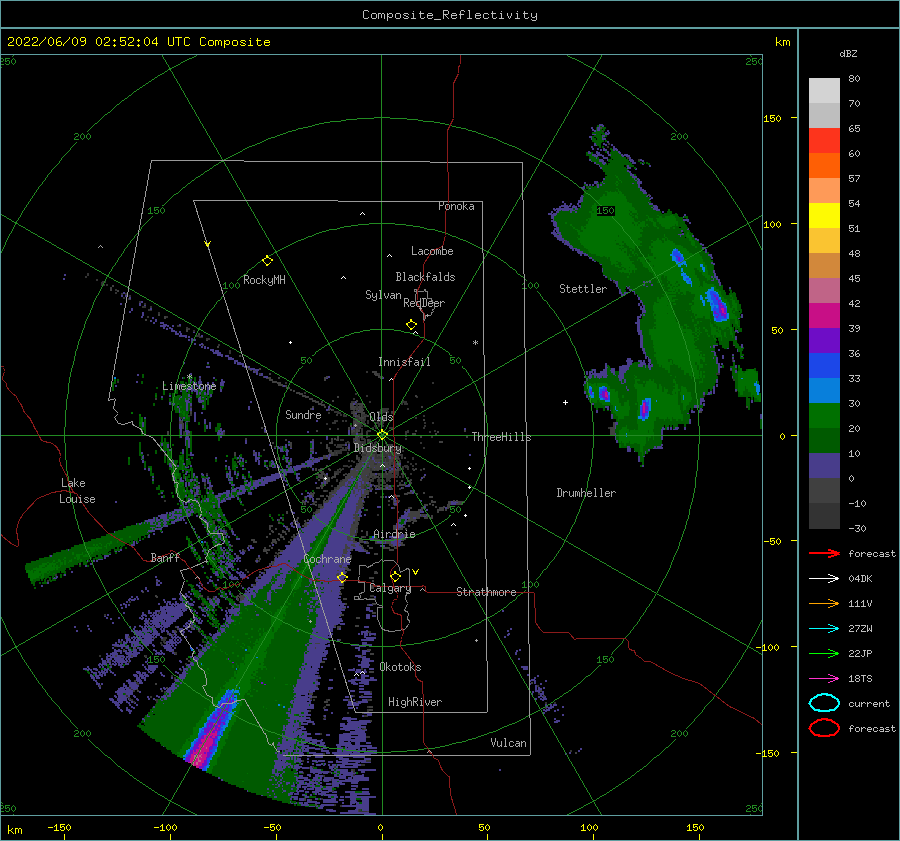
Task: Click the Vulcan town label
Action: tap(508, 743)
